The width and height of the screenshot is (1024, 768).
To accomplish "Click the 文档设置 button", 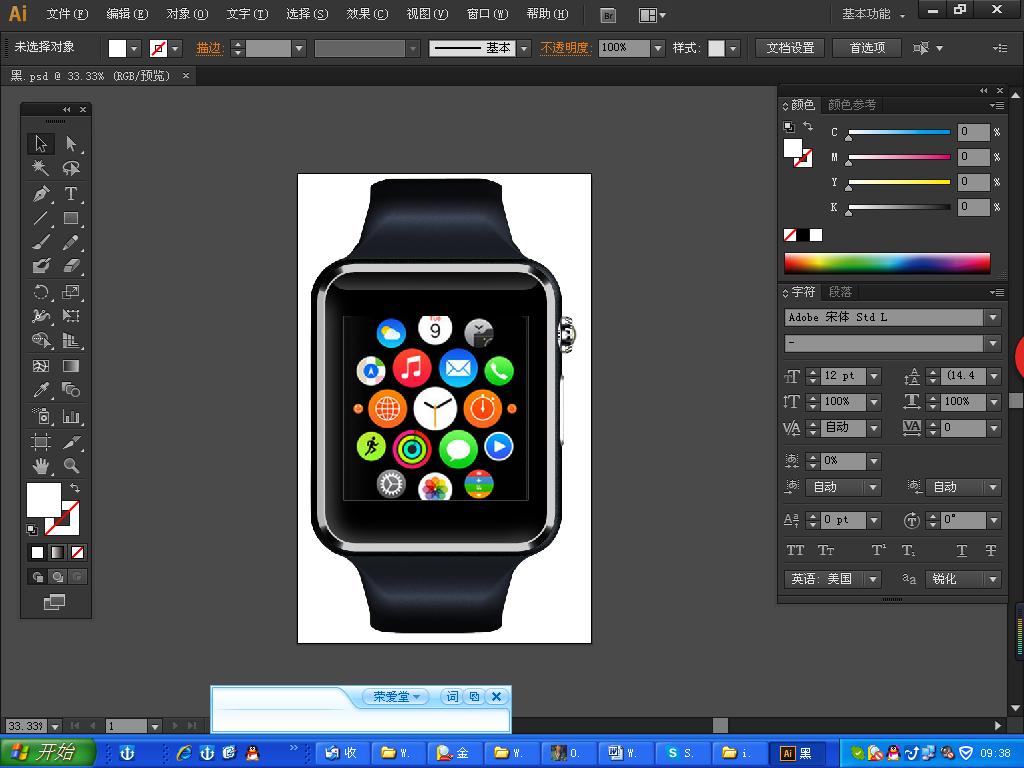I will coord(790,48).
